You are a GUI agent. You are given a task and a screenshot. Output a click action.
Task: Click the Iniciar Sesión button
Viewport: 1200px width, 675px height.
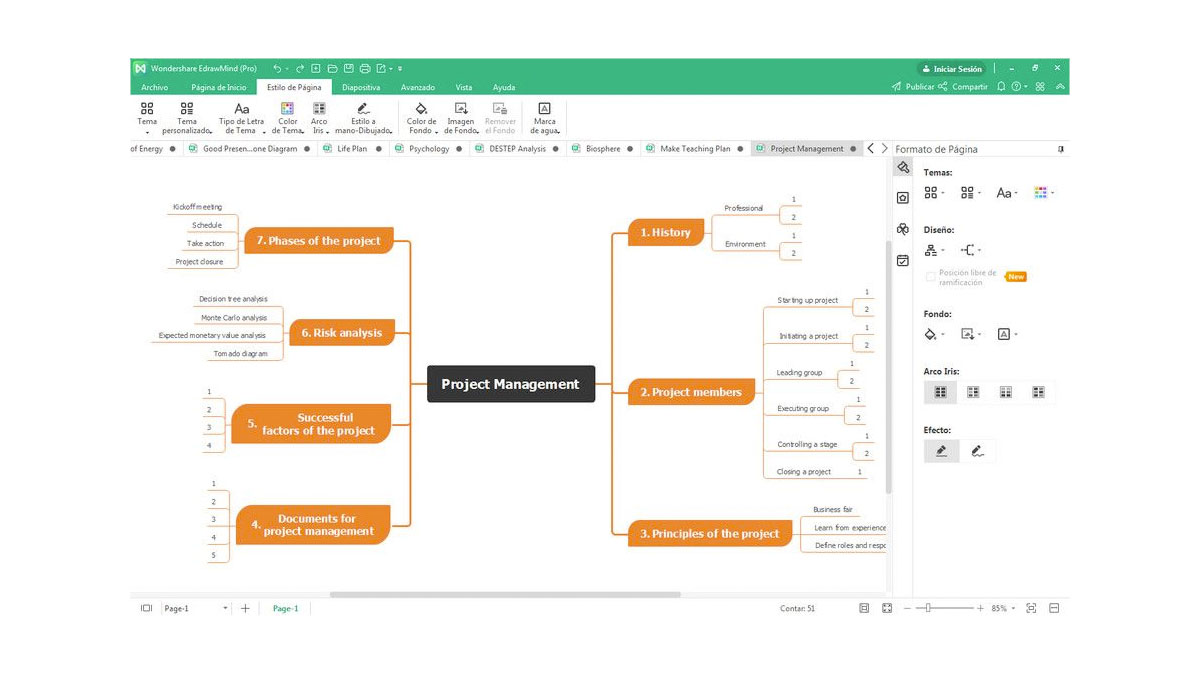point(952,69)
